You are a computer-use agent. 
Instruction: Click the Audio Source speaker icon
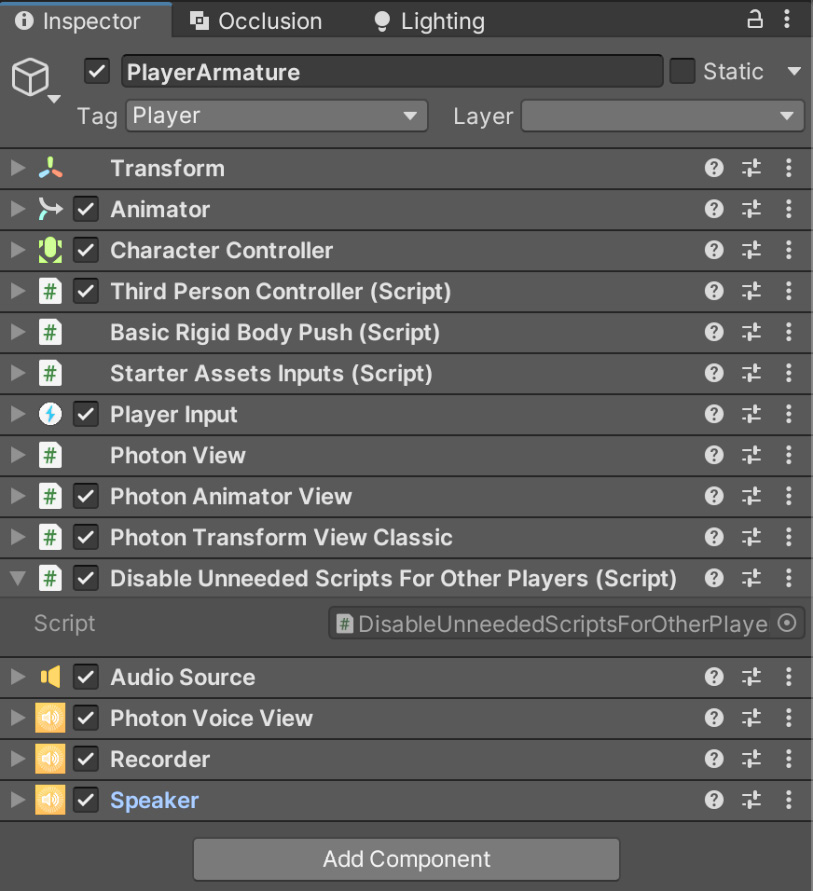point(51,677)
